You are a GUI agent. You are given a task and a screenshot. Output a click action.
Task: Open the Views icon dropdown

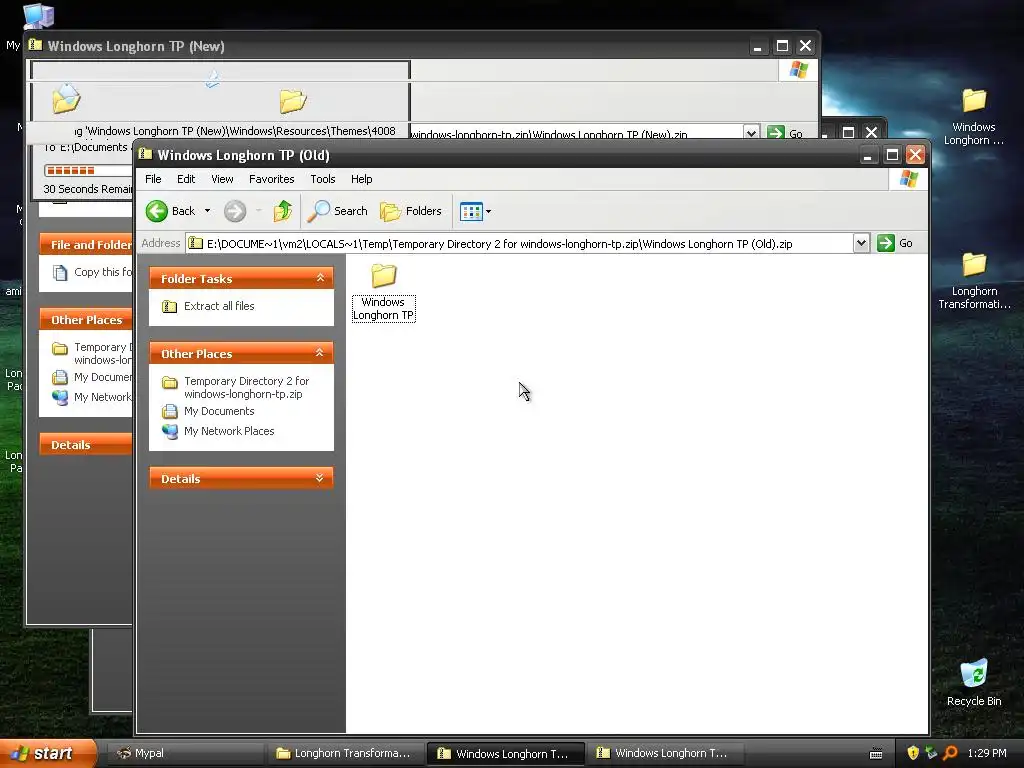(475, 211)
